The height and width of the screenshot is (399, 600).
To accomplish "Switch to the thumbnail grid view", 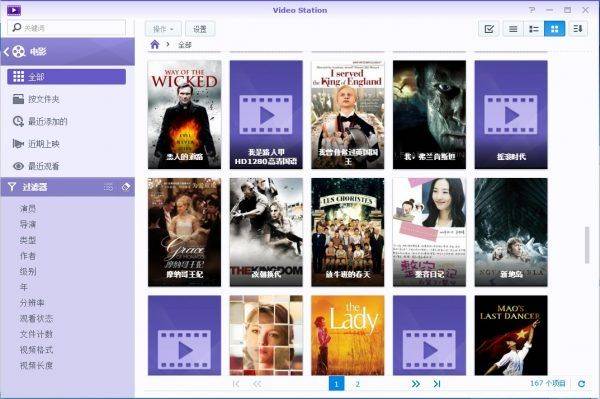I will coord(554,29).
